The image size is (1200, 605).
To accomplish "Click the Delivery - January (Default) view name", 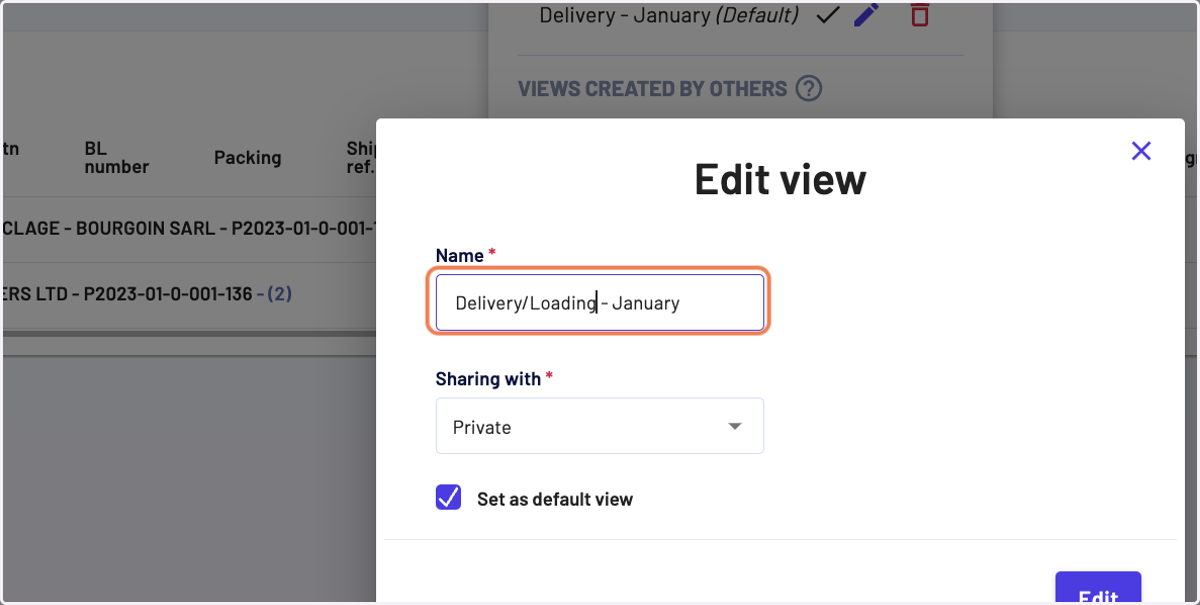I will tap(669, 16).
